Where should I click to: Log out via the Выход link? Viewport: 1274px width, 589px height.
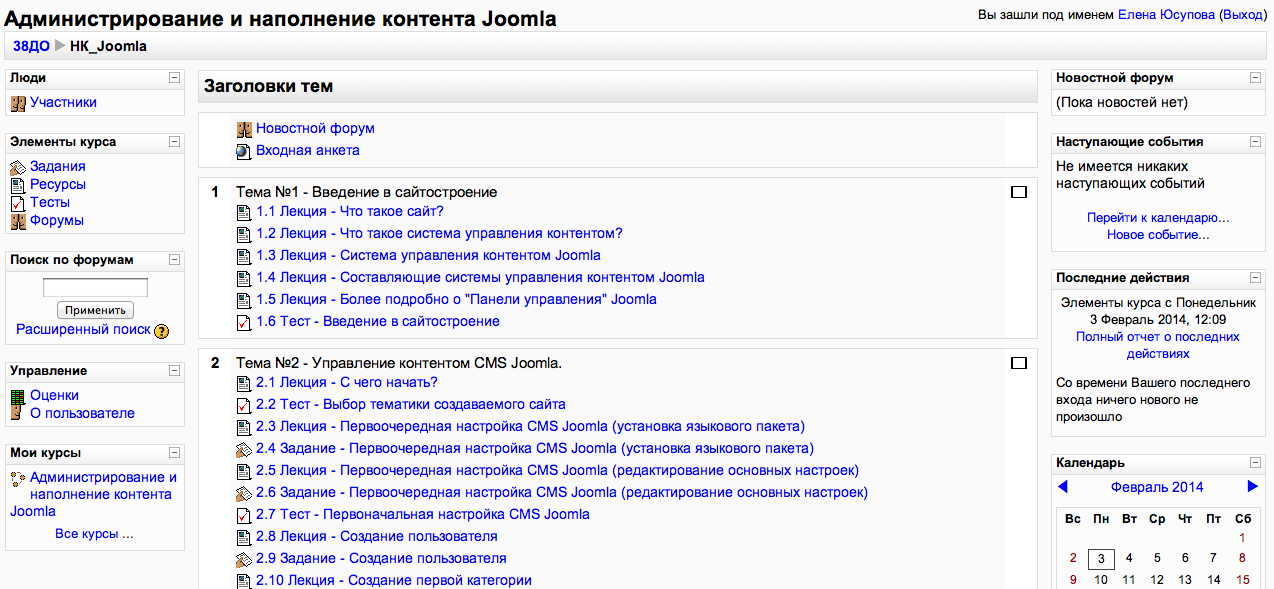pos(1243,15)
